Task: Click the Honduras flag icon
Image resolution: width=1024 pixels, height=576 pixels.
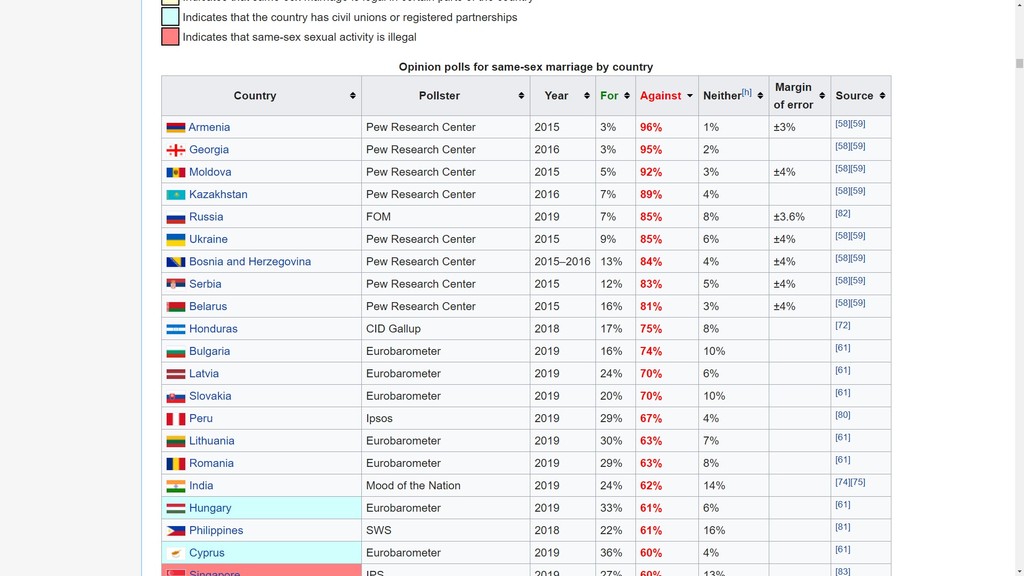Action: click(175, 329)
